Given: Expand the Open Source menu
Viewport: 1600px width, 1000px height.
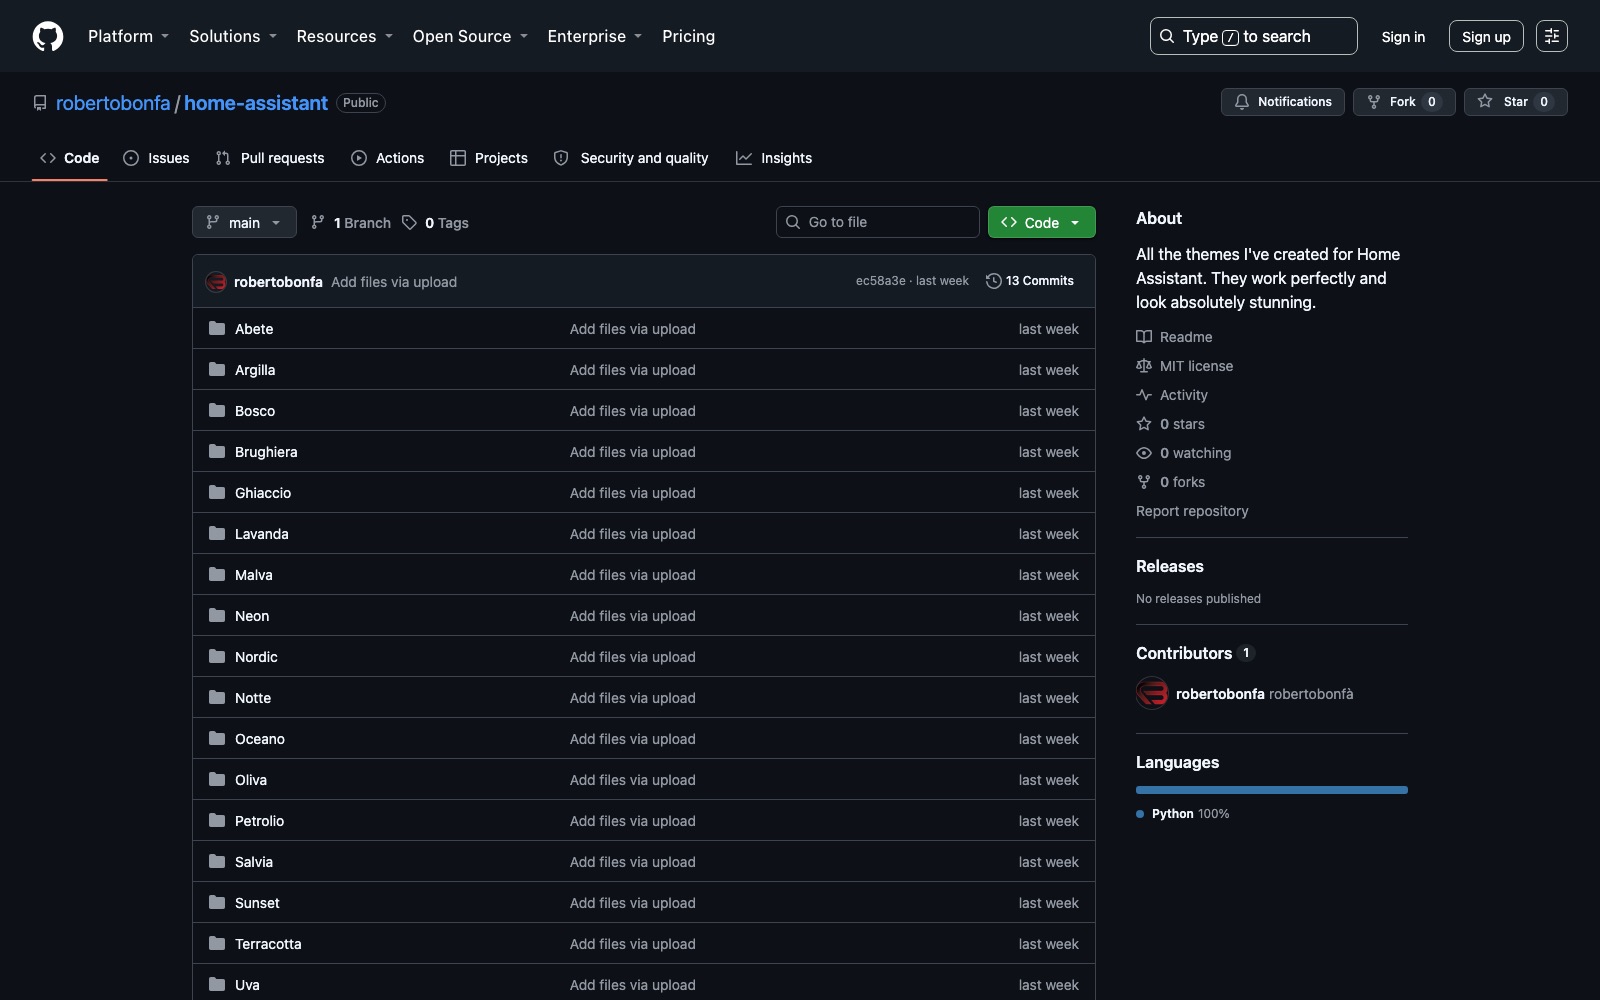Looking at the screenshot, I should click(470, 36).
